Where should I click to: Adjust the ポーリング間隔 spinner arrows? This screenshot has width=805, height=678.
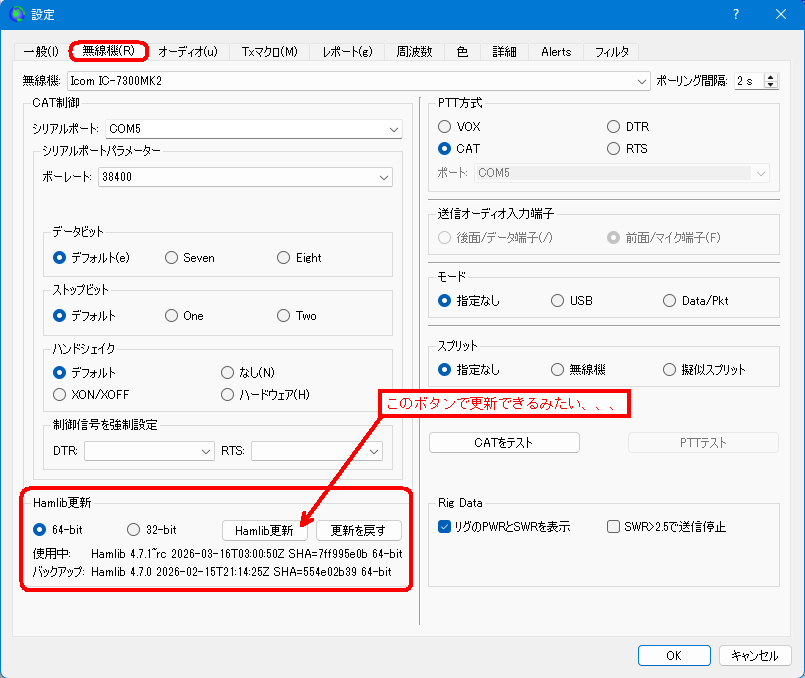coord(772,80)
